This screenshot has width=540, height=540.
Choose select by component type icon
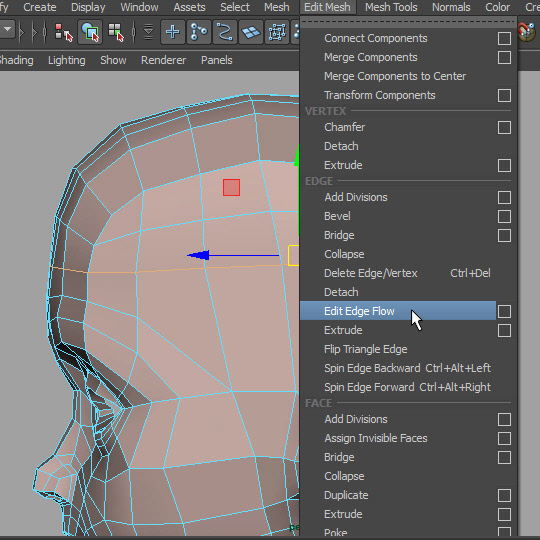116,32
